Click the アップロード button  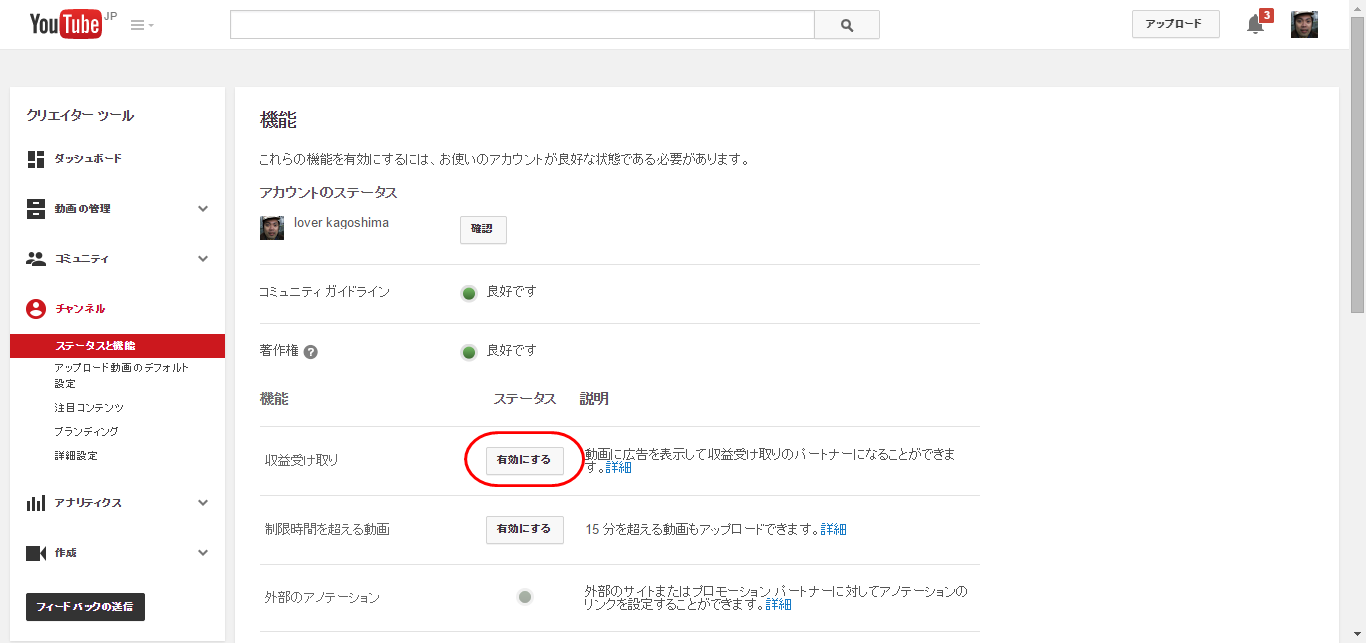coord(1175,24)
